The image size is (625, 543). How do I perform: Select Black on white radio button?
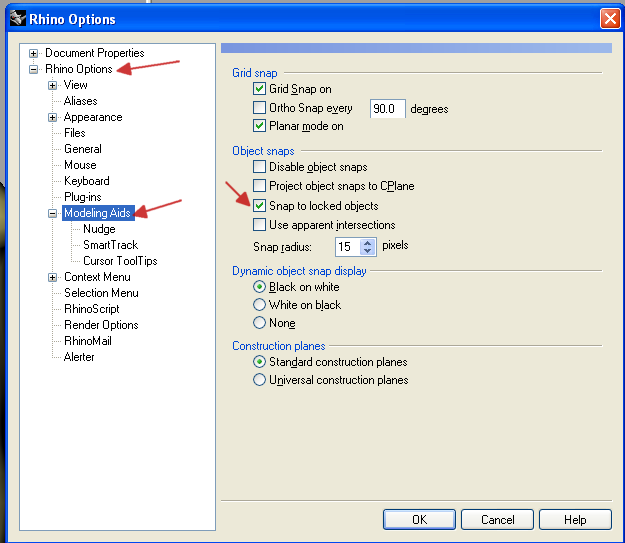click(259, 287)
